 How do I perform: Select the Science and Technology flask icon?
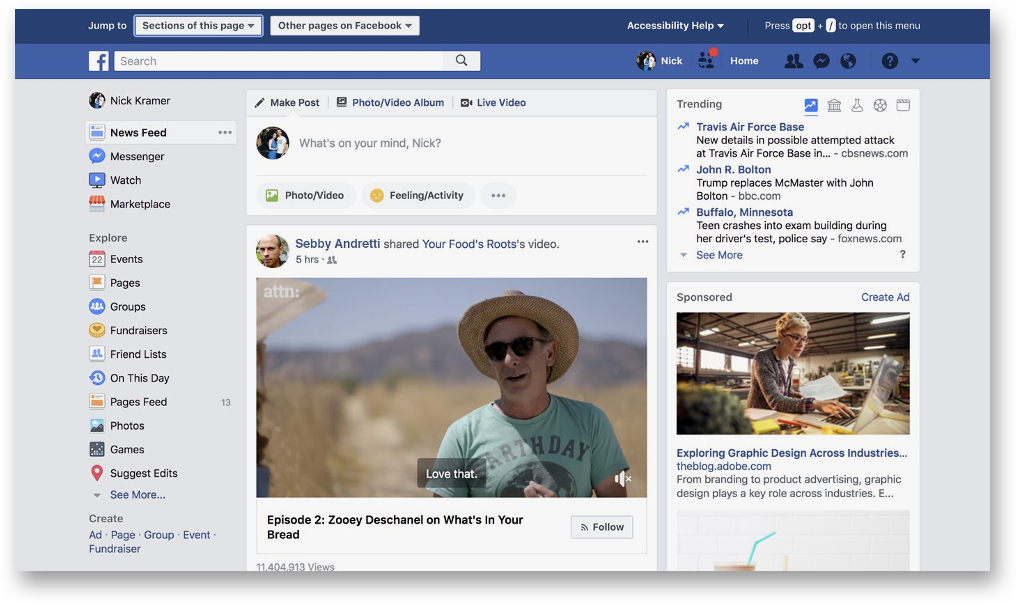coord(857,105)
